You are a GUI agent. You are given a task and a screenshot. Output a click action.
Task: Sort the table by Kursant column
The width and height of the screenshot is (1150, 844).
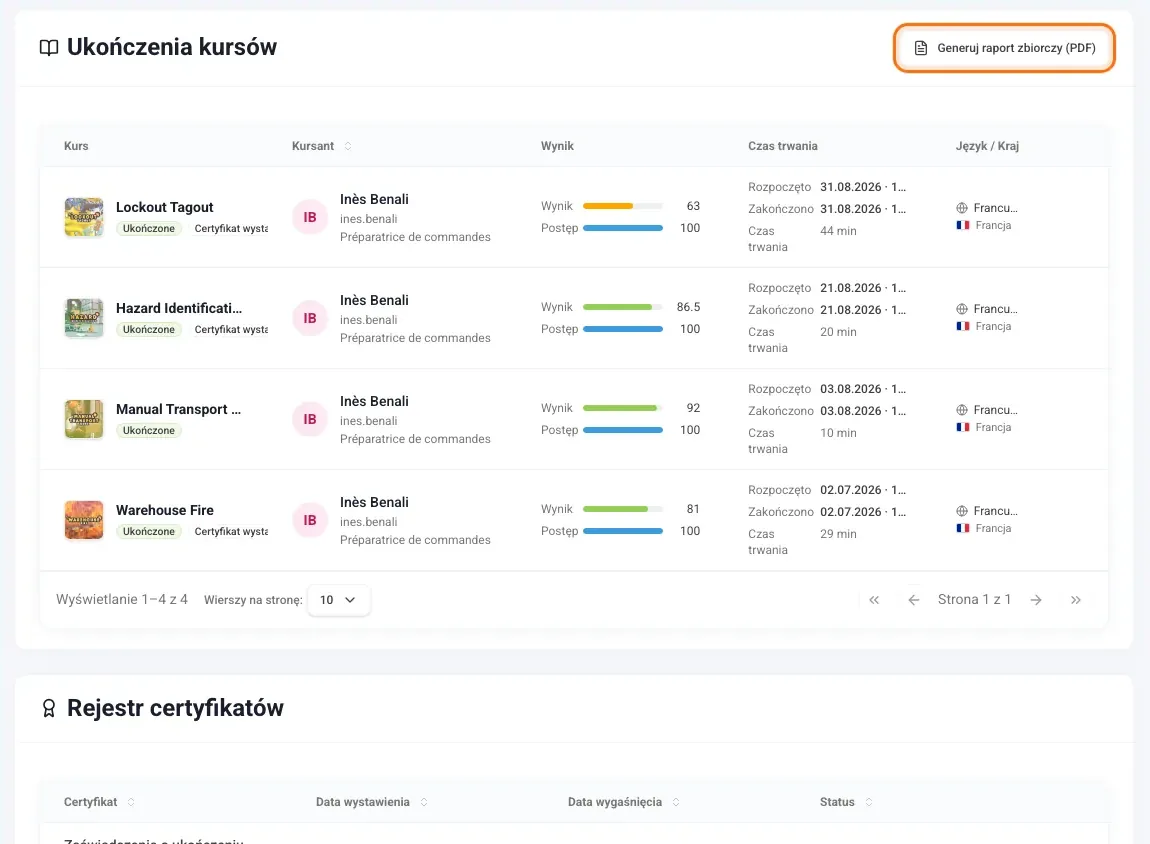tap(348, 146)
